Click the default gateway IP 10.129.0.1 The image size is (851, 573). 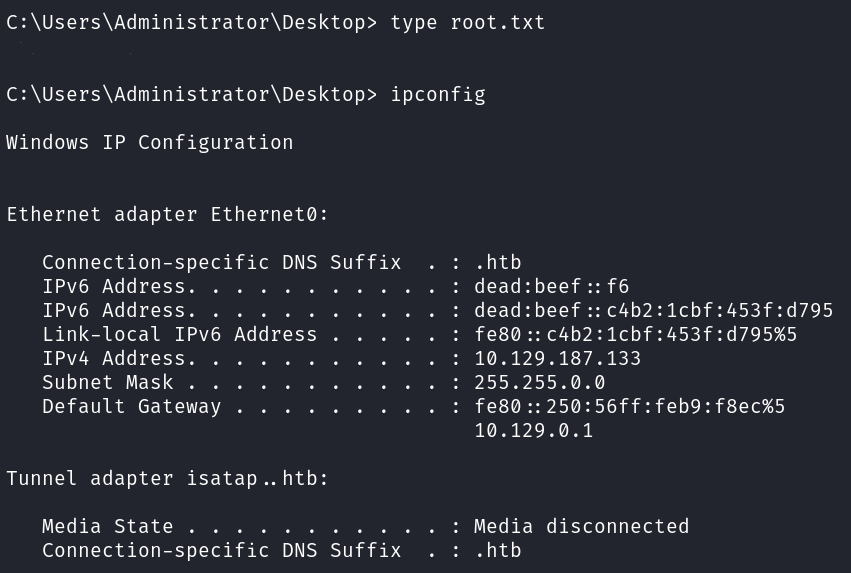[x=533, y=430]
